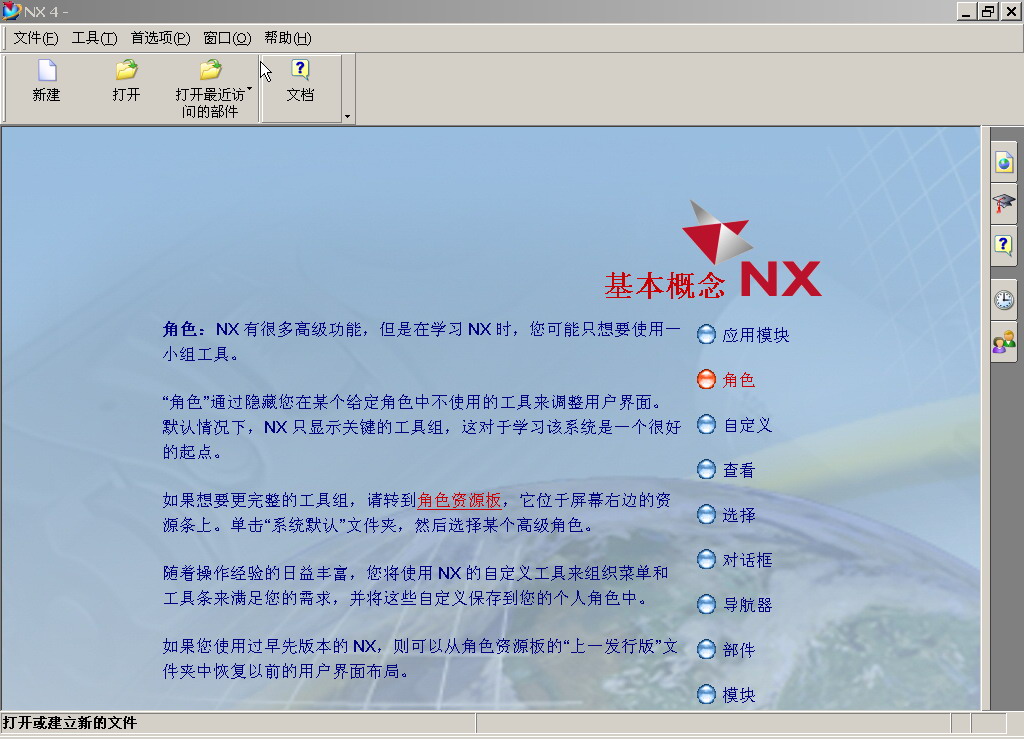Follow the 角色资源板 red hyperlink
Image resolution: width=1024 pixels, height=739 pixels.
[x=459, y=500]
